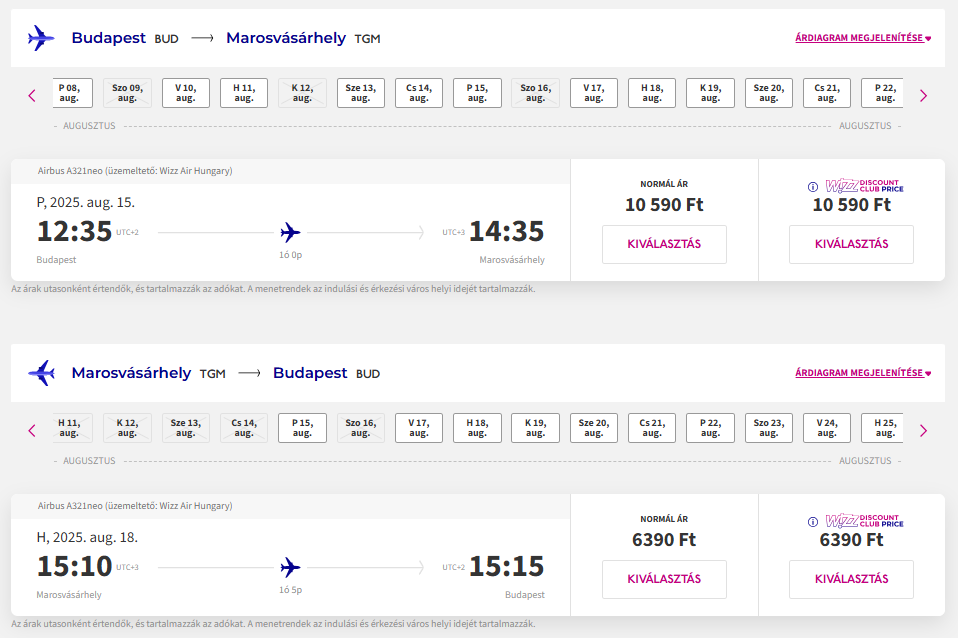Choose the Discount Club 6390 Ft return fare

point(851,579)
